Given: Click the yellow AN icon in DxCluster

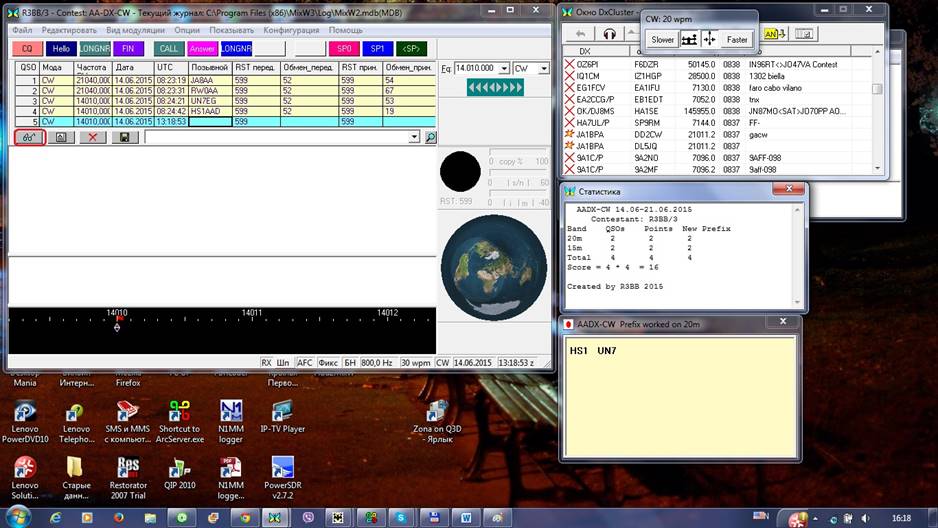Looking at the screenshot, I should (x=771, y=33).
